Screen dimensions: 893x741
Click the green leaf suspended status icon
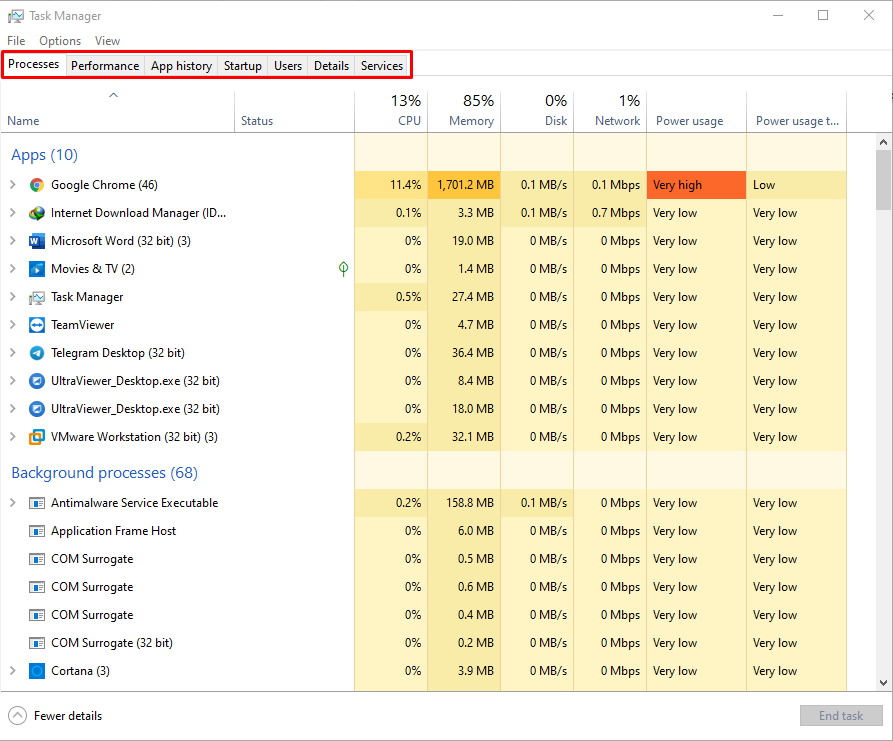[x=343, y=269]
